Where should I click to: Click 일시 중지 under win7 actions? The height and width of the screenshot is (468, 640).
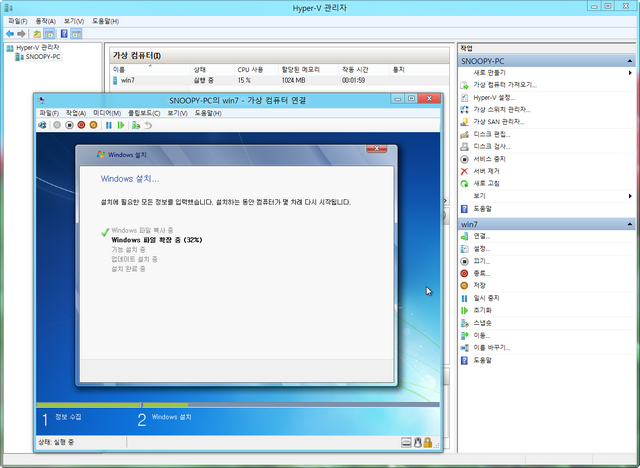coord(486,298)
